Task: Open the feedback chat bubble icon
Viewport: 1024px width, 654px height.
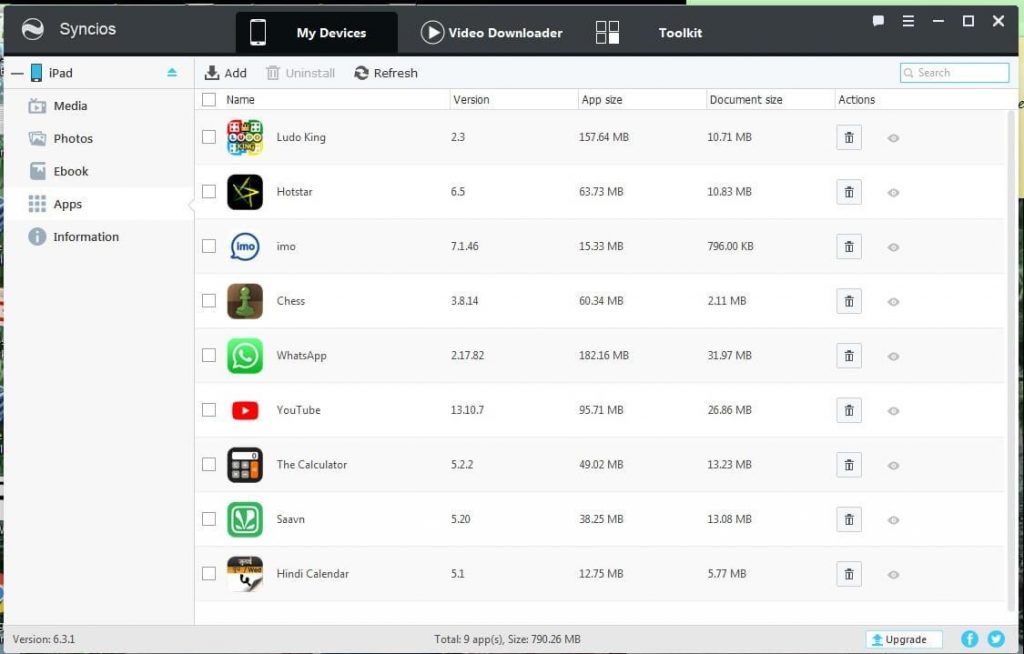Action: (x=878, y=21)
